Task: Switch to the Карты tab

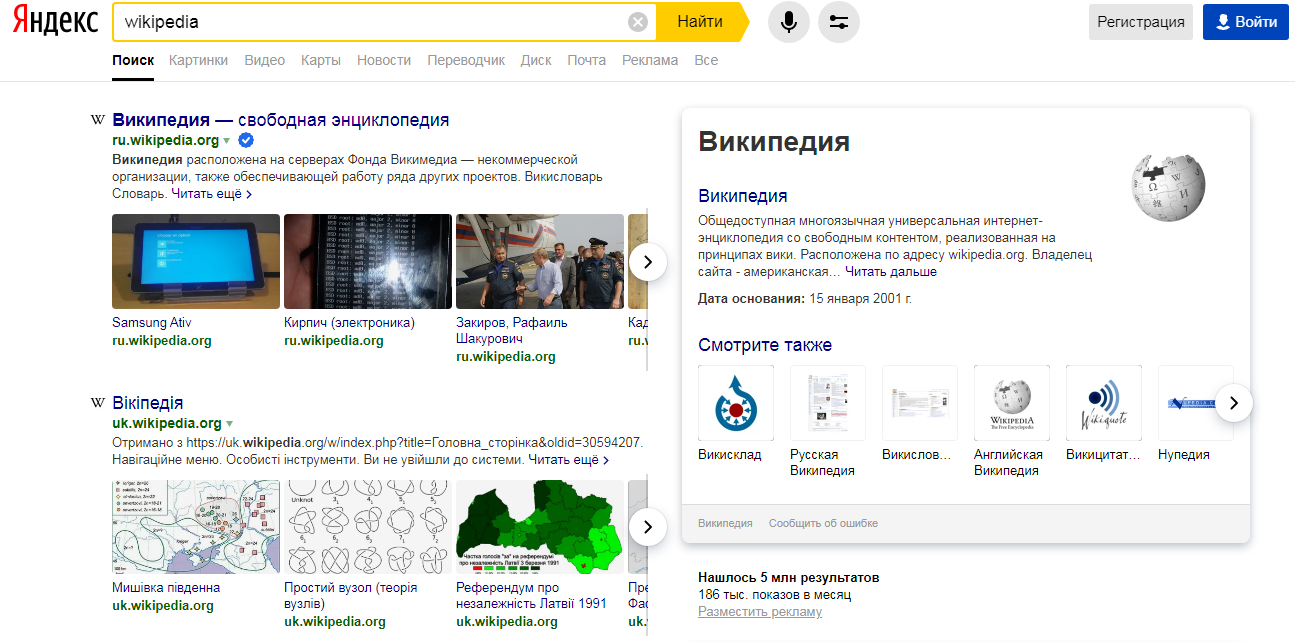Action: [321, 60]
